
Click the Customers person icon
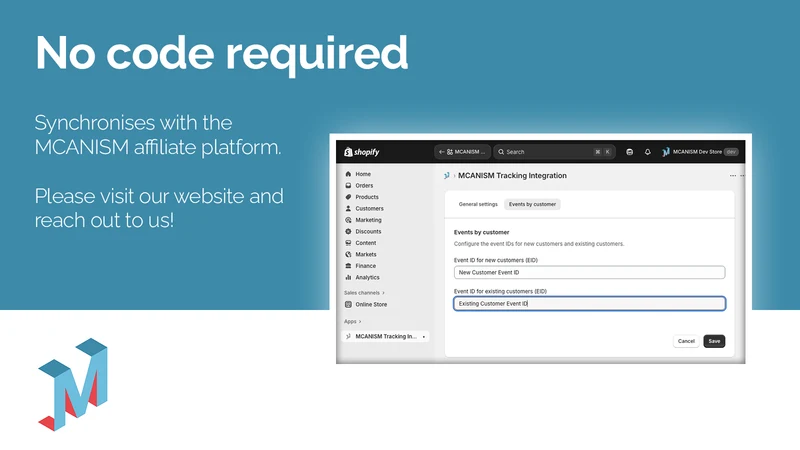pyautogui.click(x=348, y=209)
